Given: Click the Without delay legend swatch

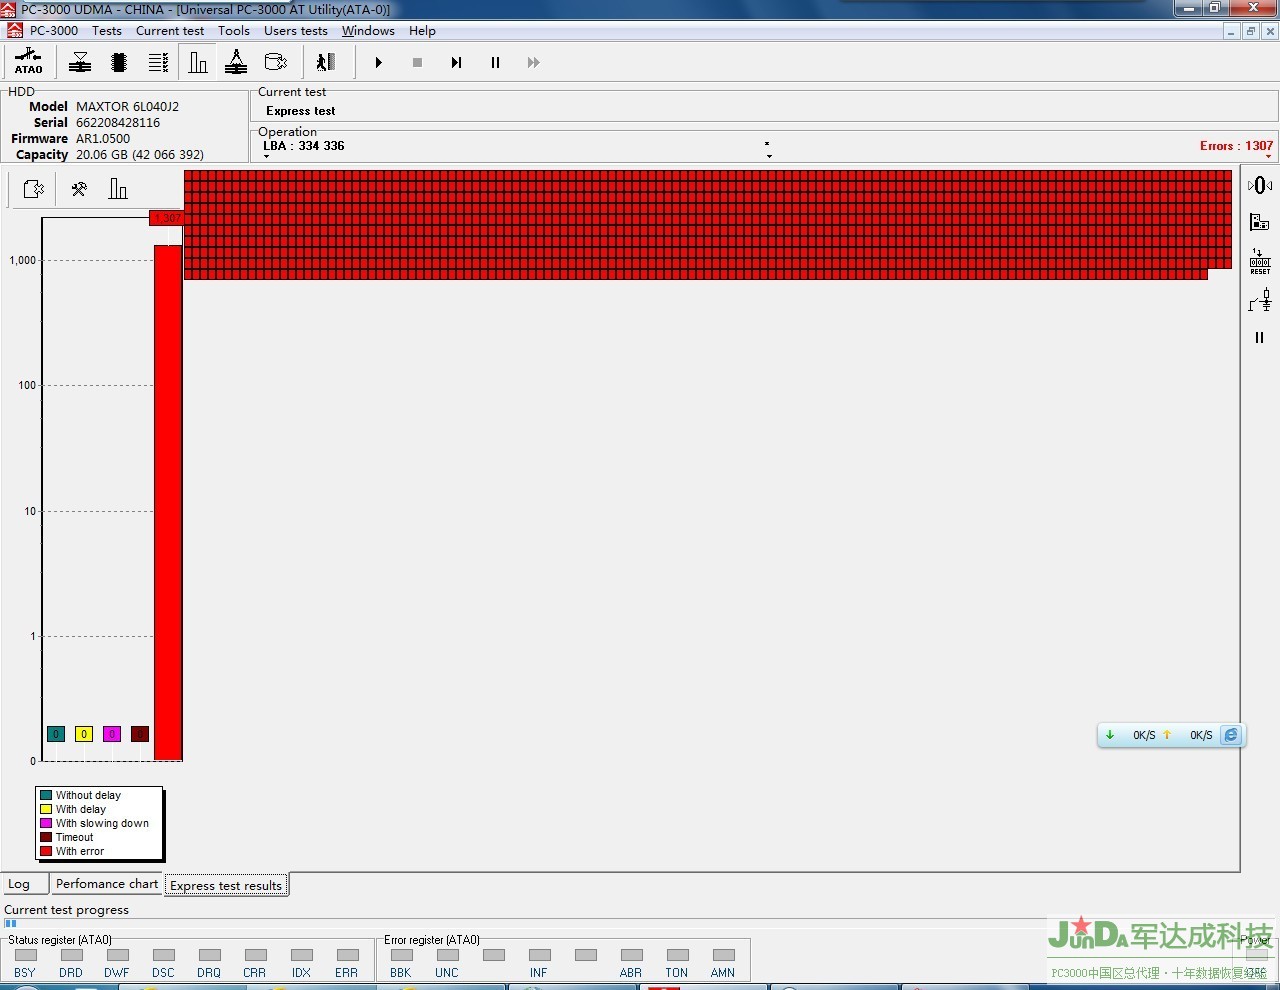Looking at the screenshot, I should (46, 796).
